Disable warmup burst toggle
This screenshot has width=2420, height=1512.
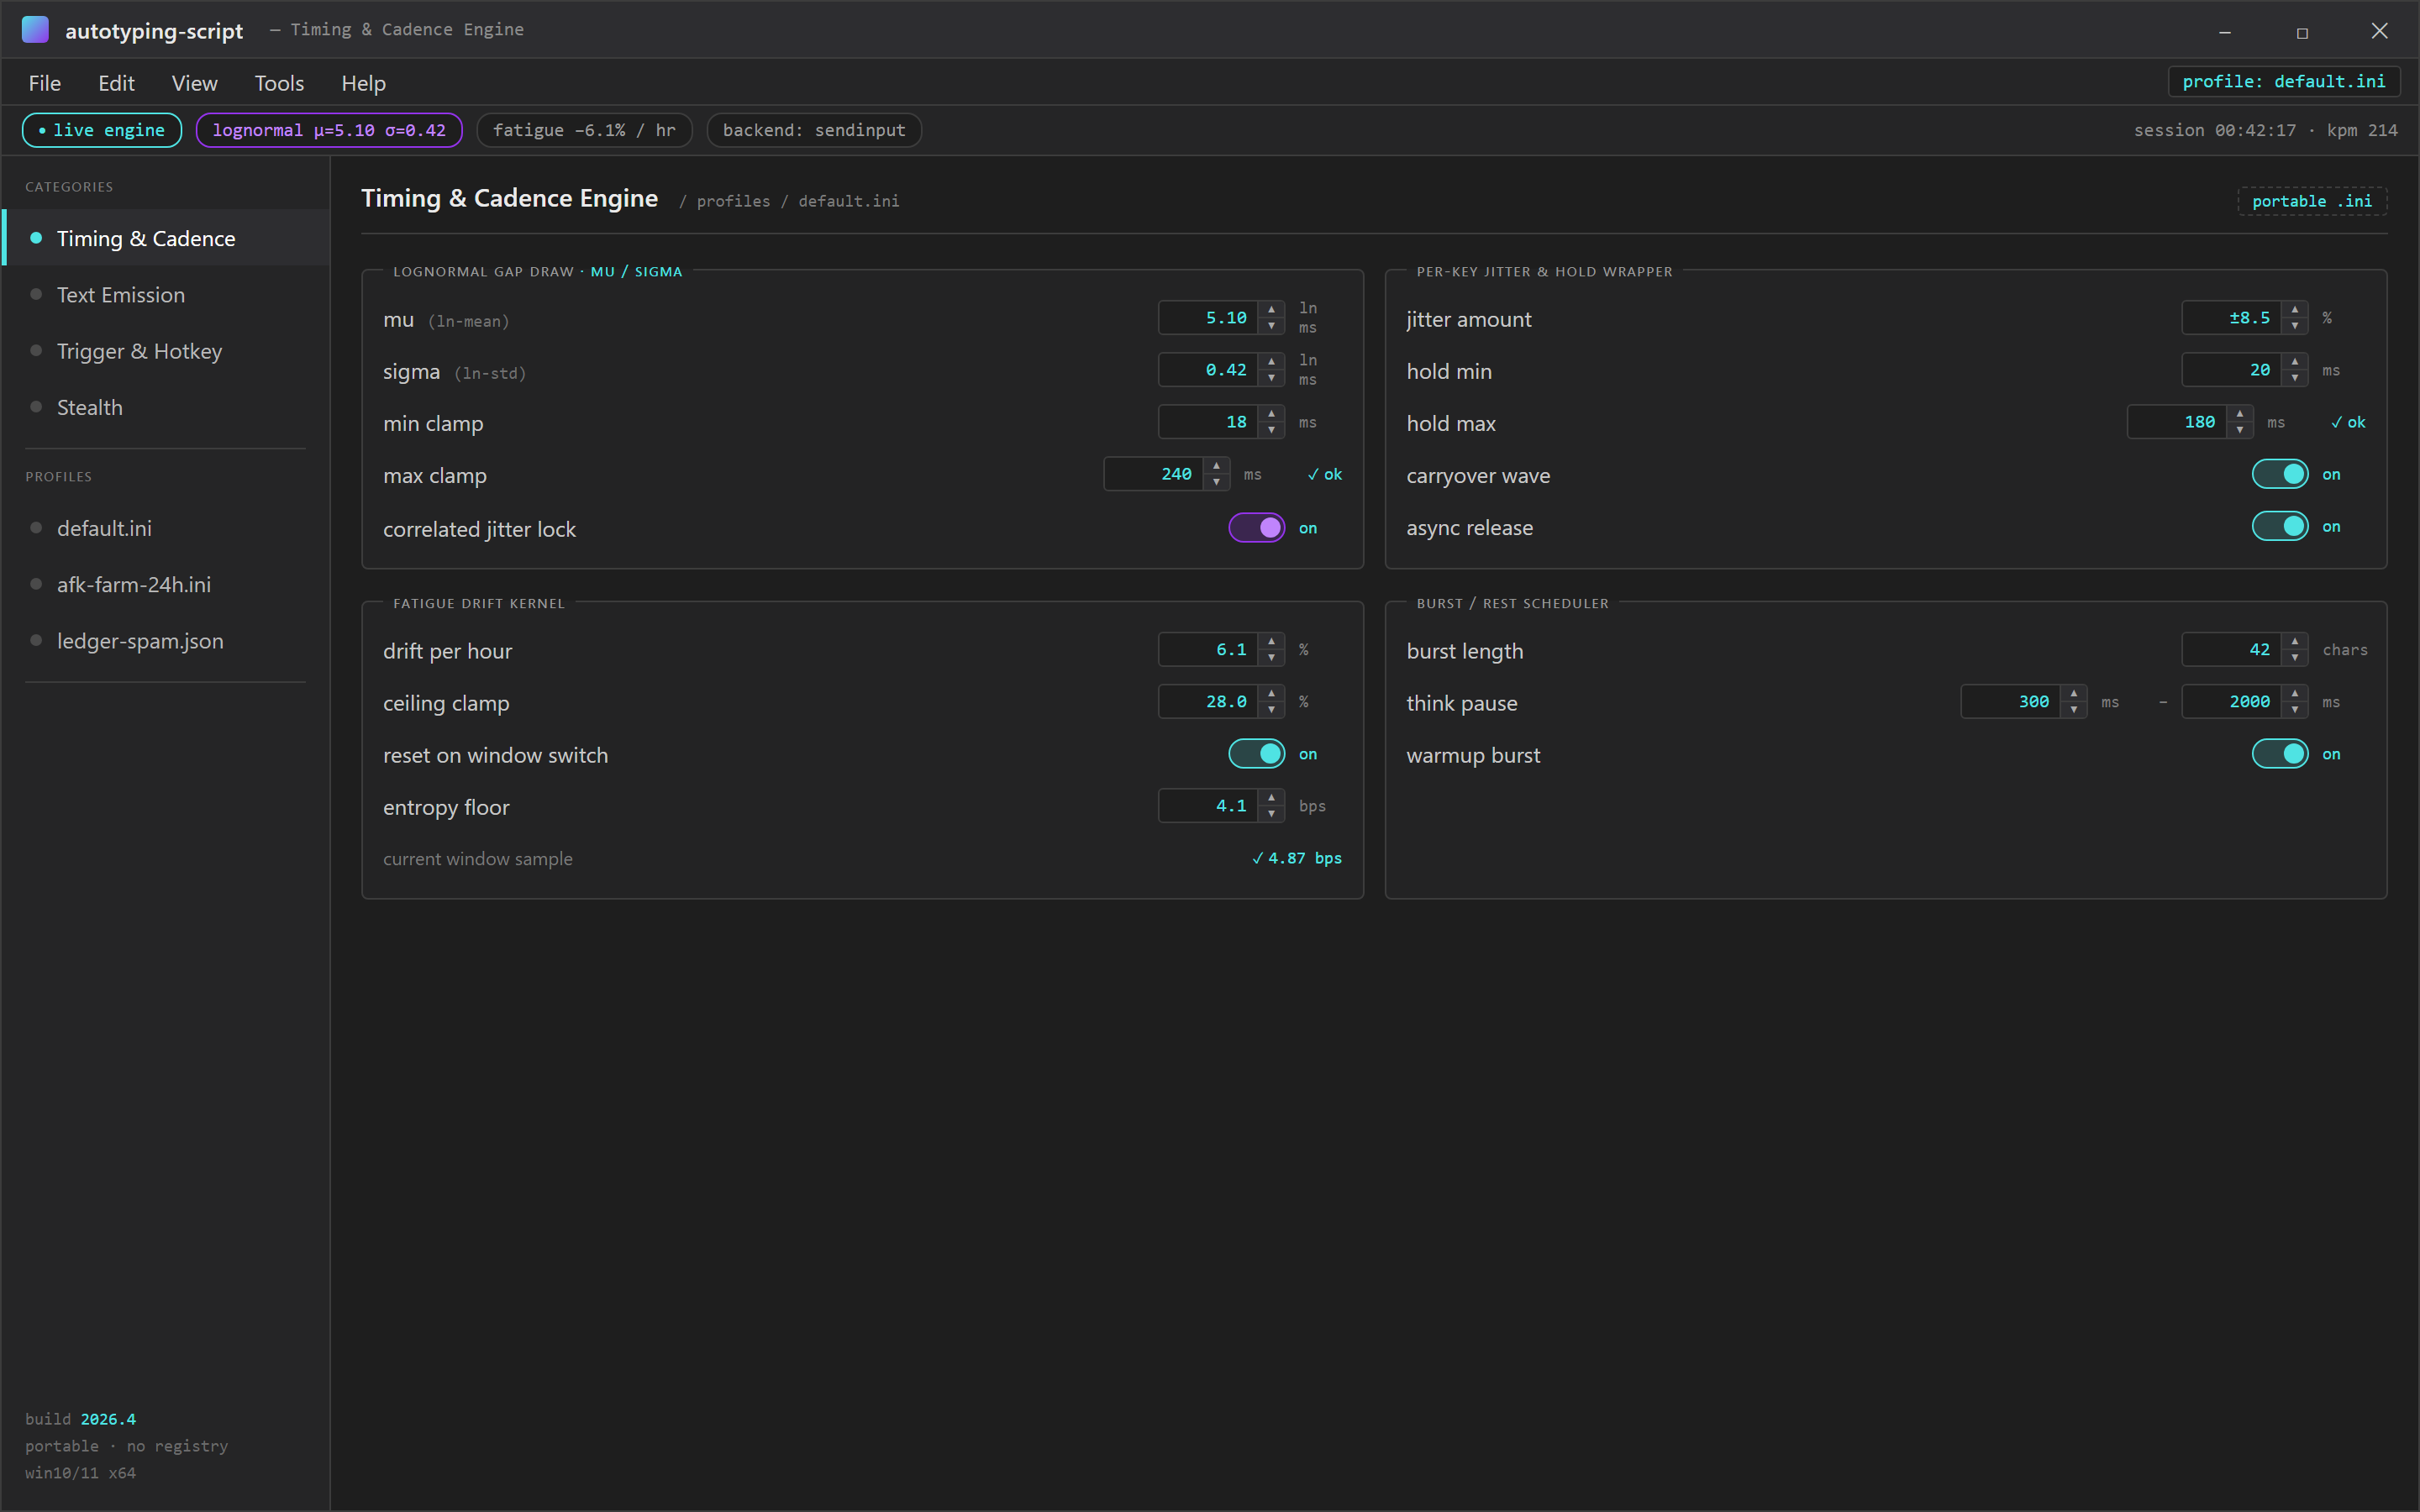(2280, 754)
